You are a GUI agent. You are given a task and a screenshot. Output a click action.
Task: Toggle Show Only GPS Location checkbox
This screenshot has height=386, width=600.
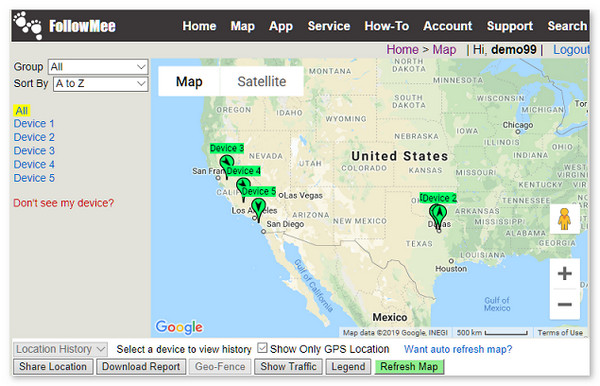[x=262, y=348]
